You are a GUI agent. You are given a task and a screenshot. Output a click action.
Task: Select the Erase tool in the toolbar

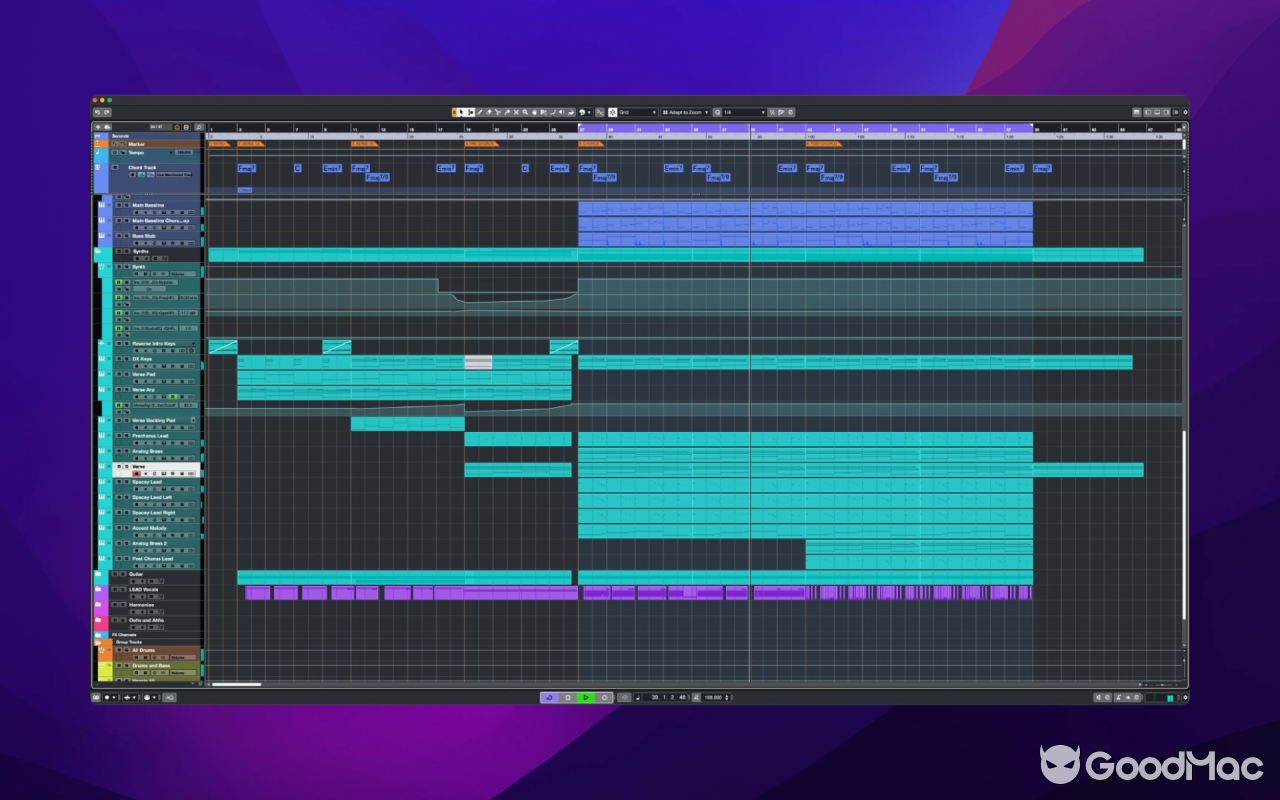coord(489,113)
